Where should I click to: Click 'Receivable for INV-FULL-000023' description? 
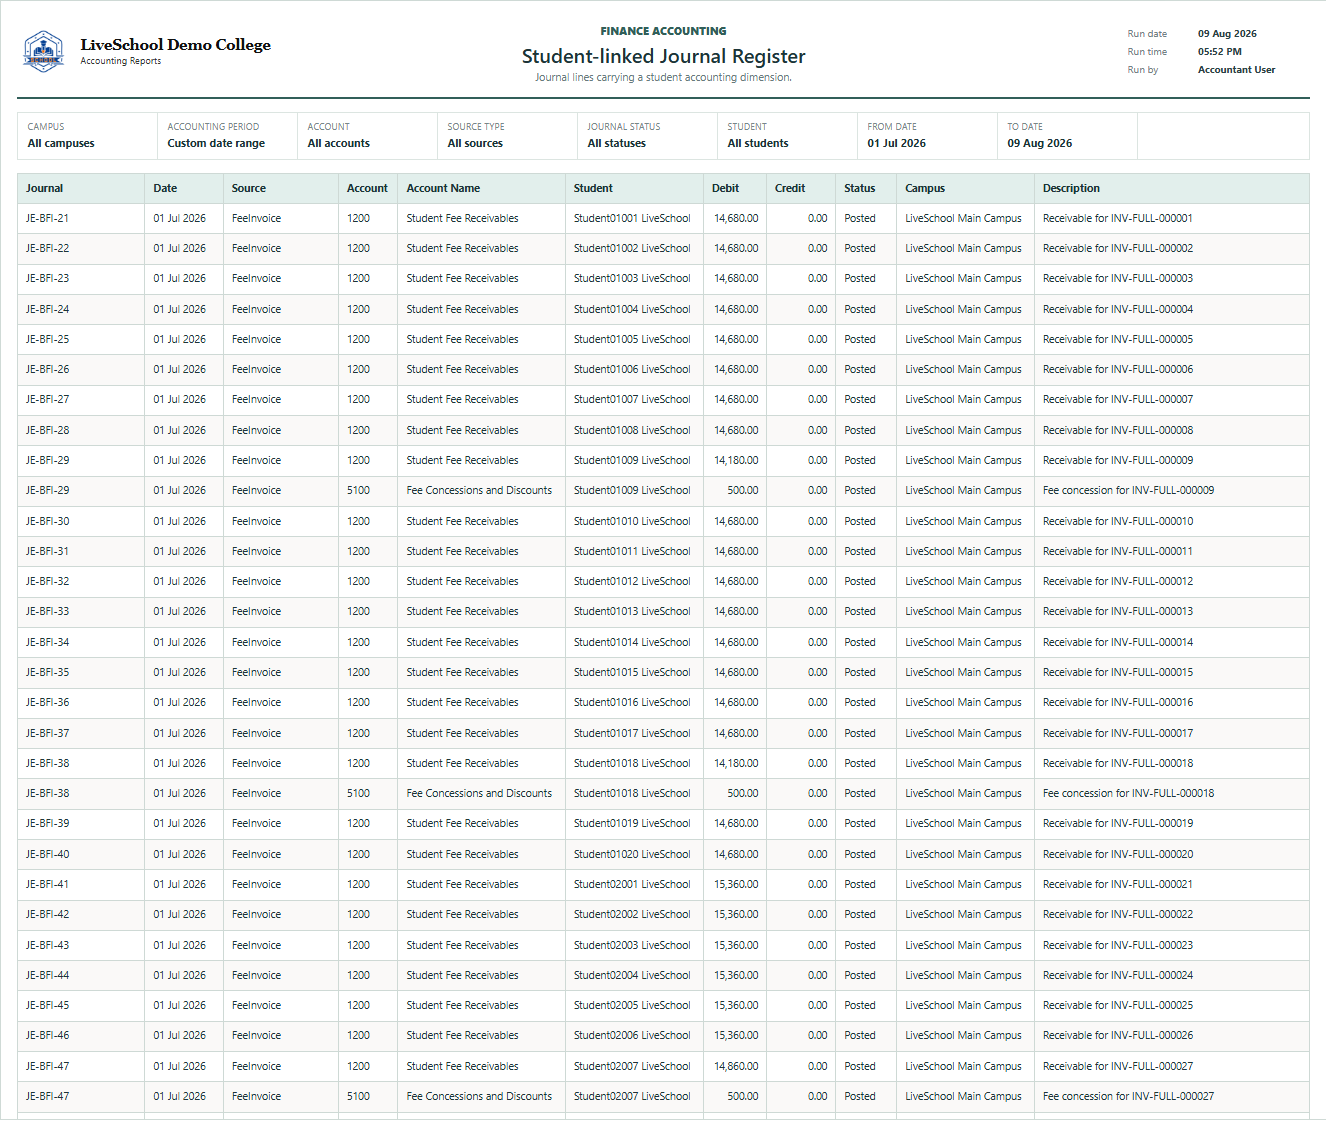pos(1118,945)
